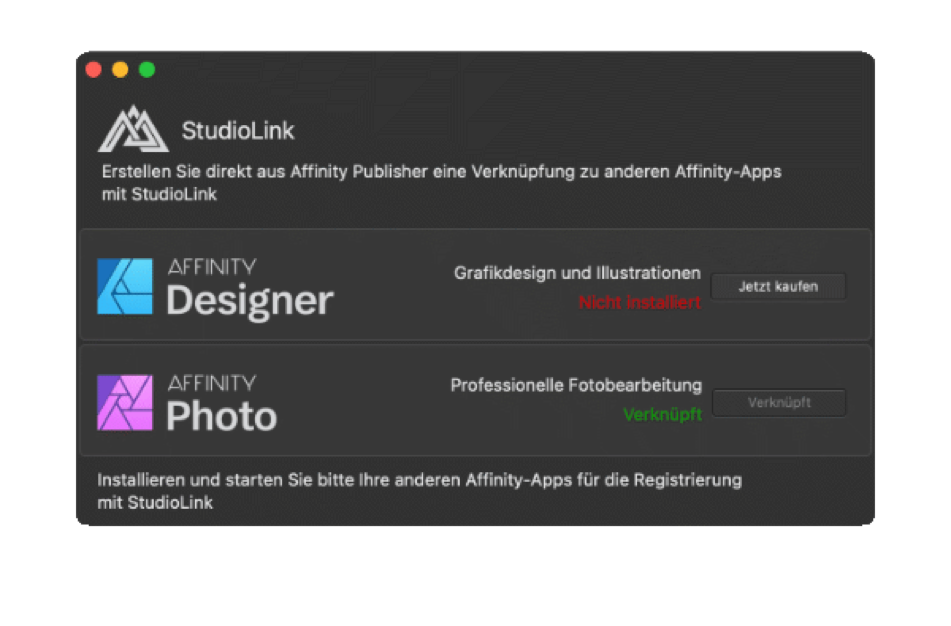Minimize the window using the yellow button
The width and height of the screenshot is (951, 626).
120,70
